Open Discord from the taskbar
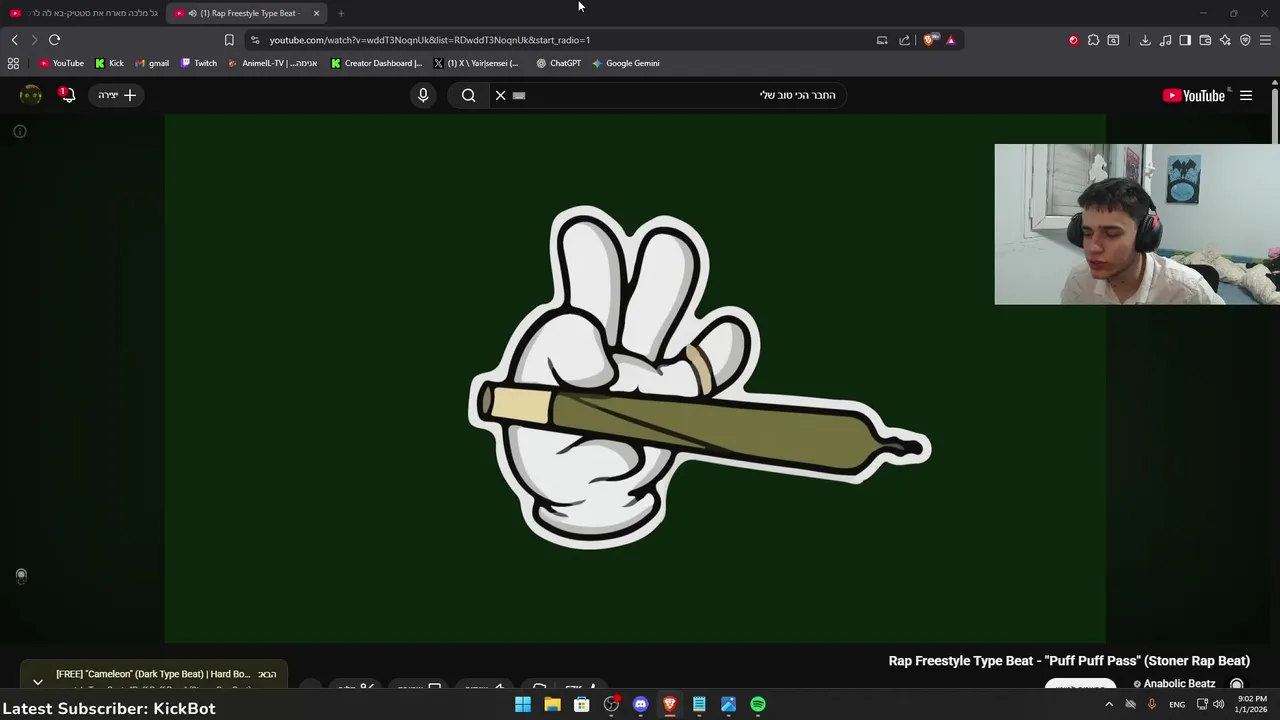This screenshot has width=1280, height=720. pos(640,704)
